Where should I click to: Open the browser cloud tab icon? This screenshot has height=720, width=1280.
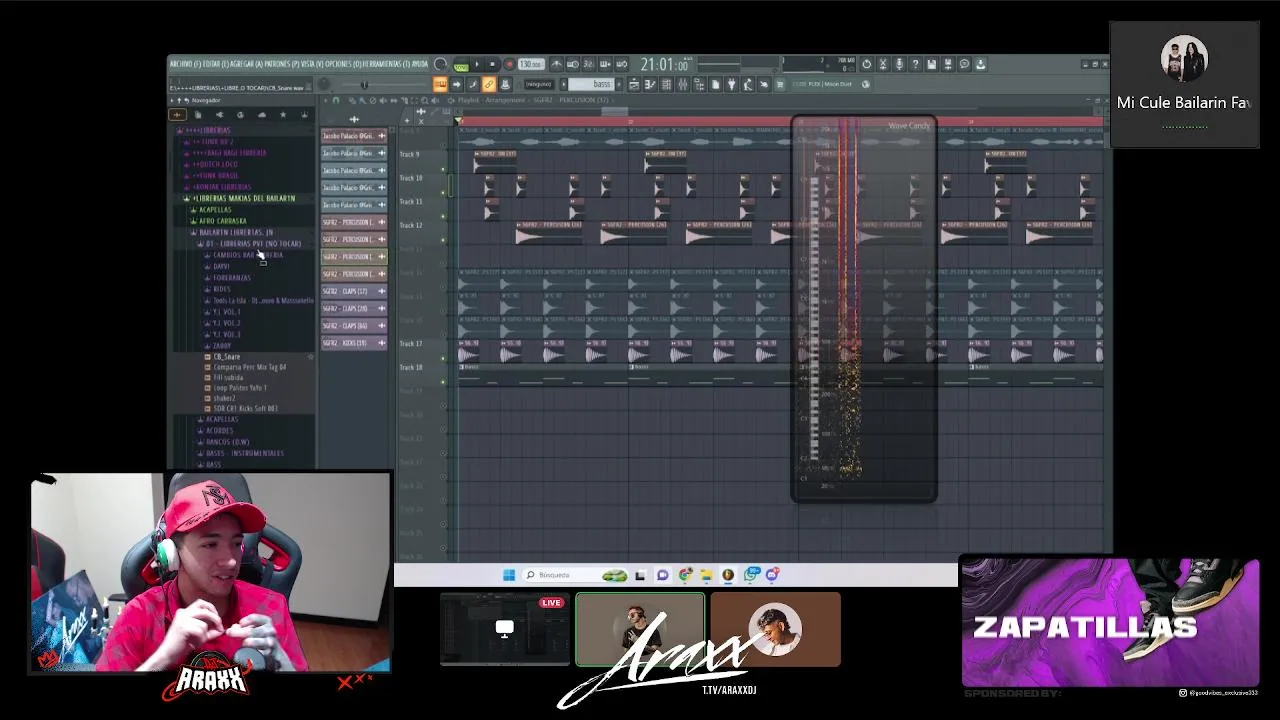261,114
